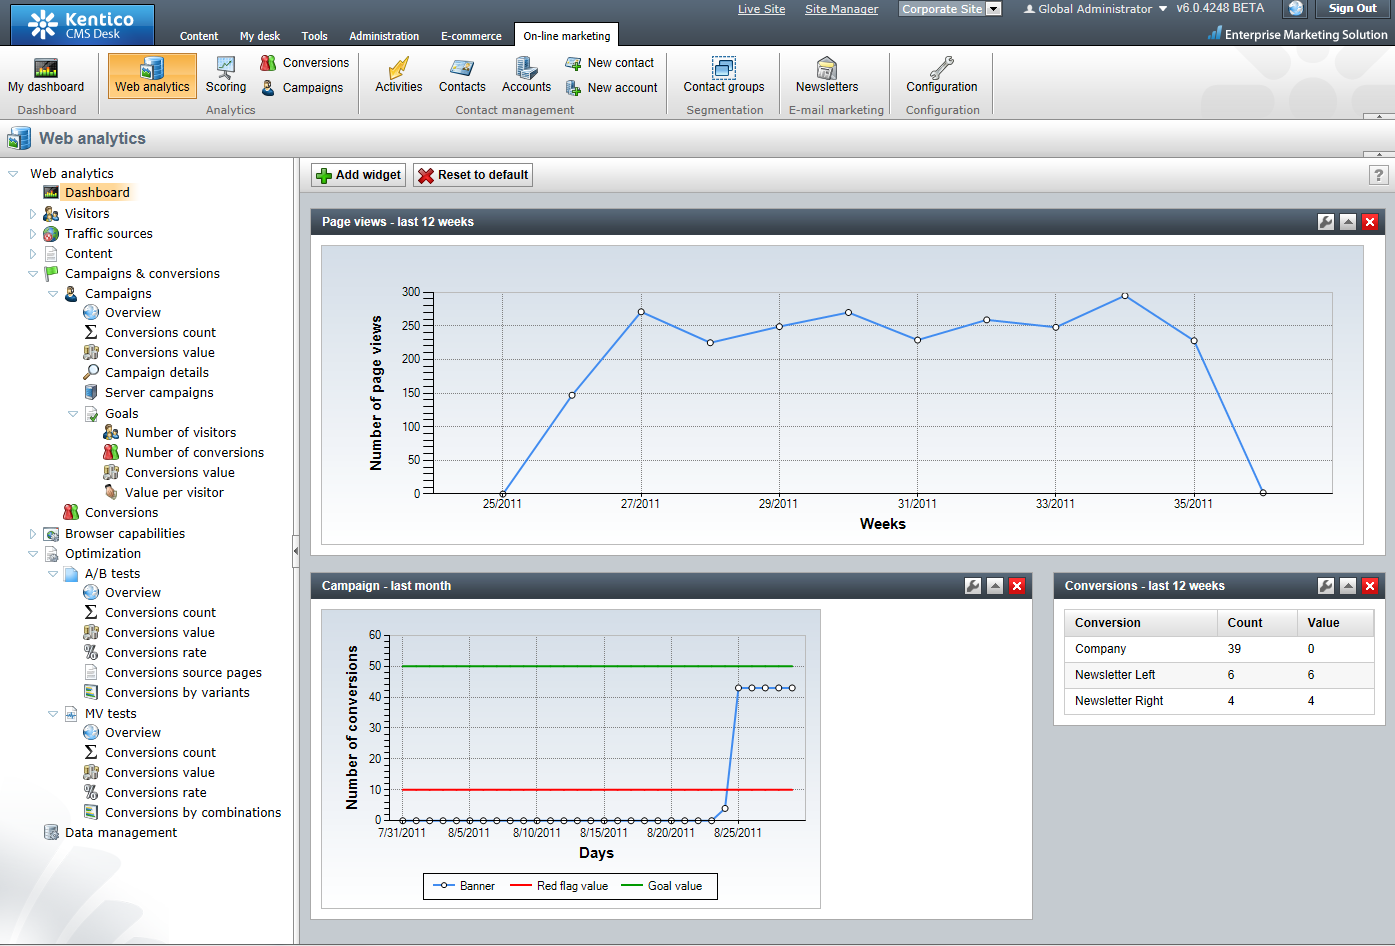Click the Live Site link
The height and width of the screenshot is (946, 1395).
761,9
